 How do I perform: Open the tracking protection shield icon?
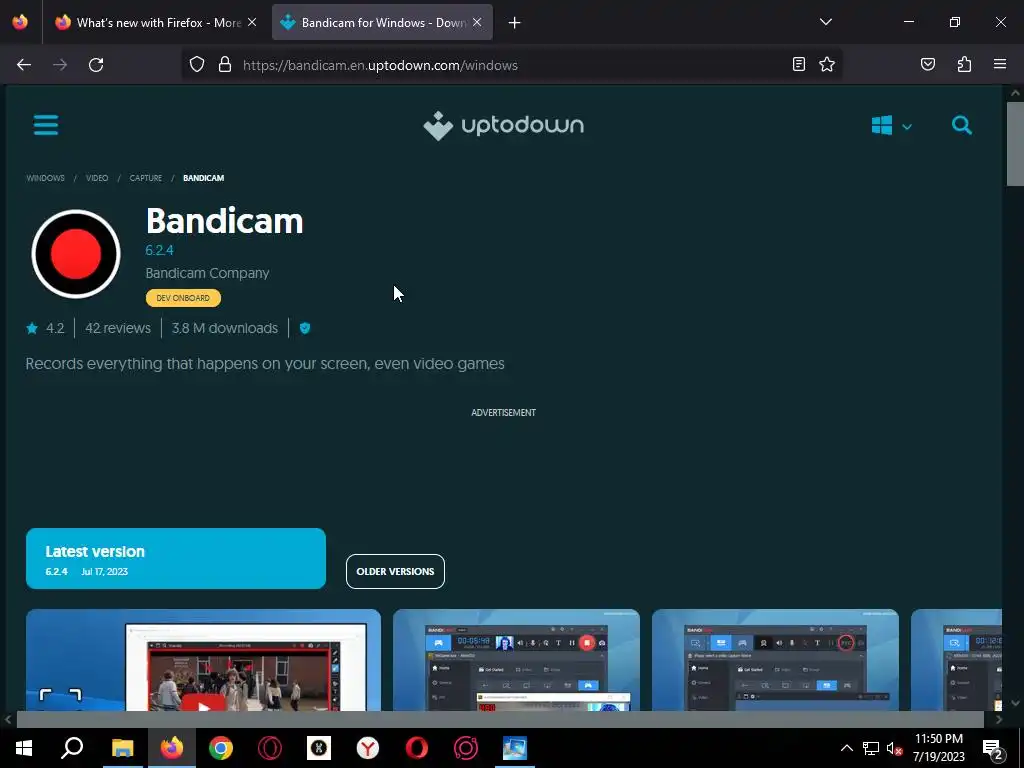[x=197, y=65]
